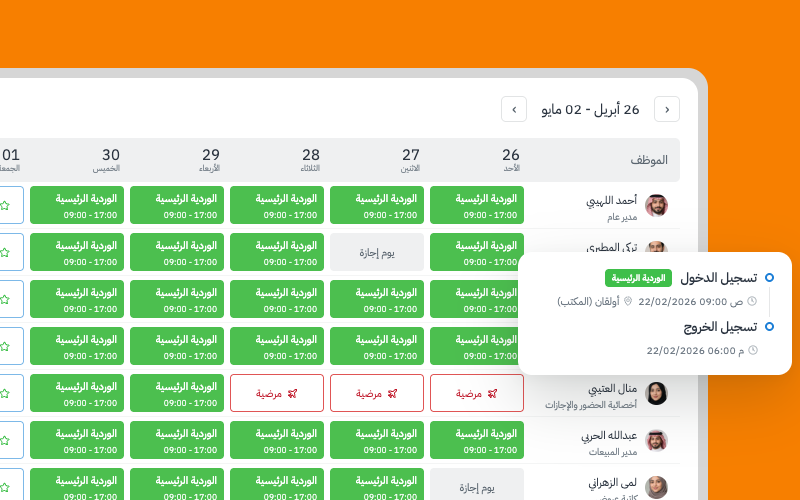The image size is (800, 500).
Task: Select the 27 الاثنين day header
Action: 410,159
